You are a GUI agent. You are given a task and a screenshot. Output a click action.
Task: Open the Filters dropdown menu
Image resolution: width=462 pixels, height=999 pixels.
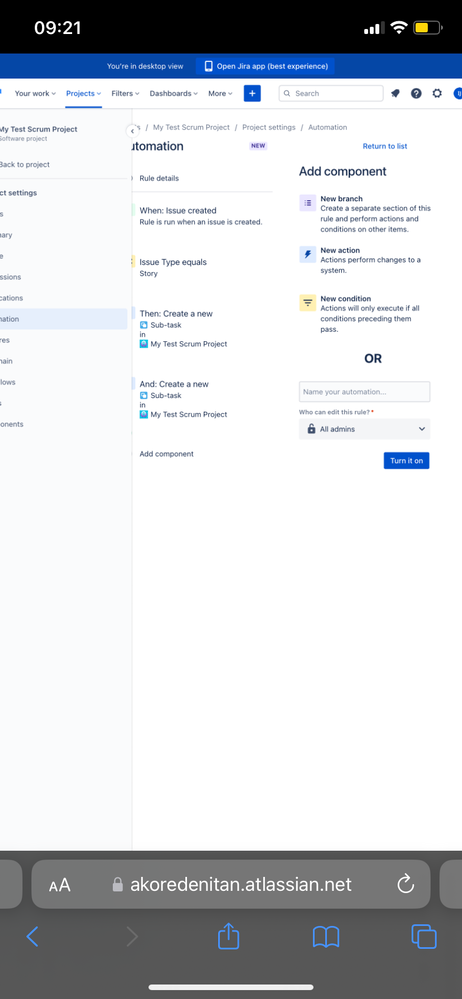pos(125,93)
